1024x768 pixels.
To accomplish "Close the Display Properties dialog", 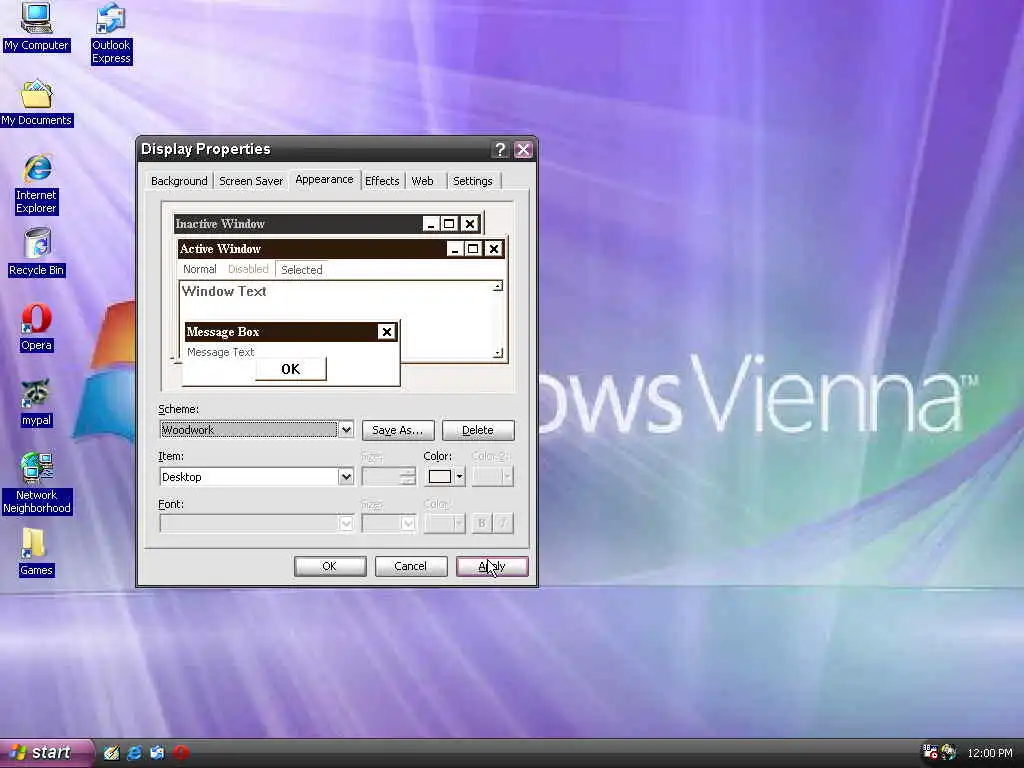I will click(x=523, y=150).
